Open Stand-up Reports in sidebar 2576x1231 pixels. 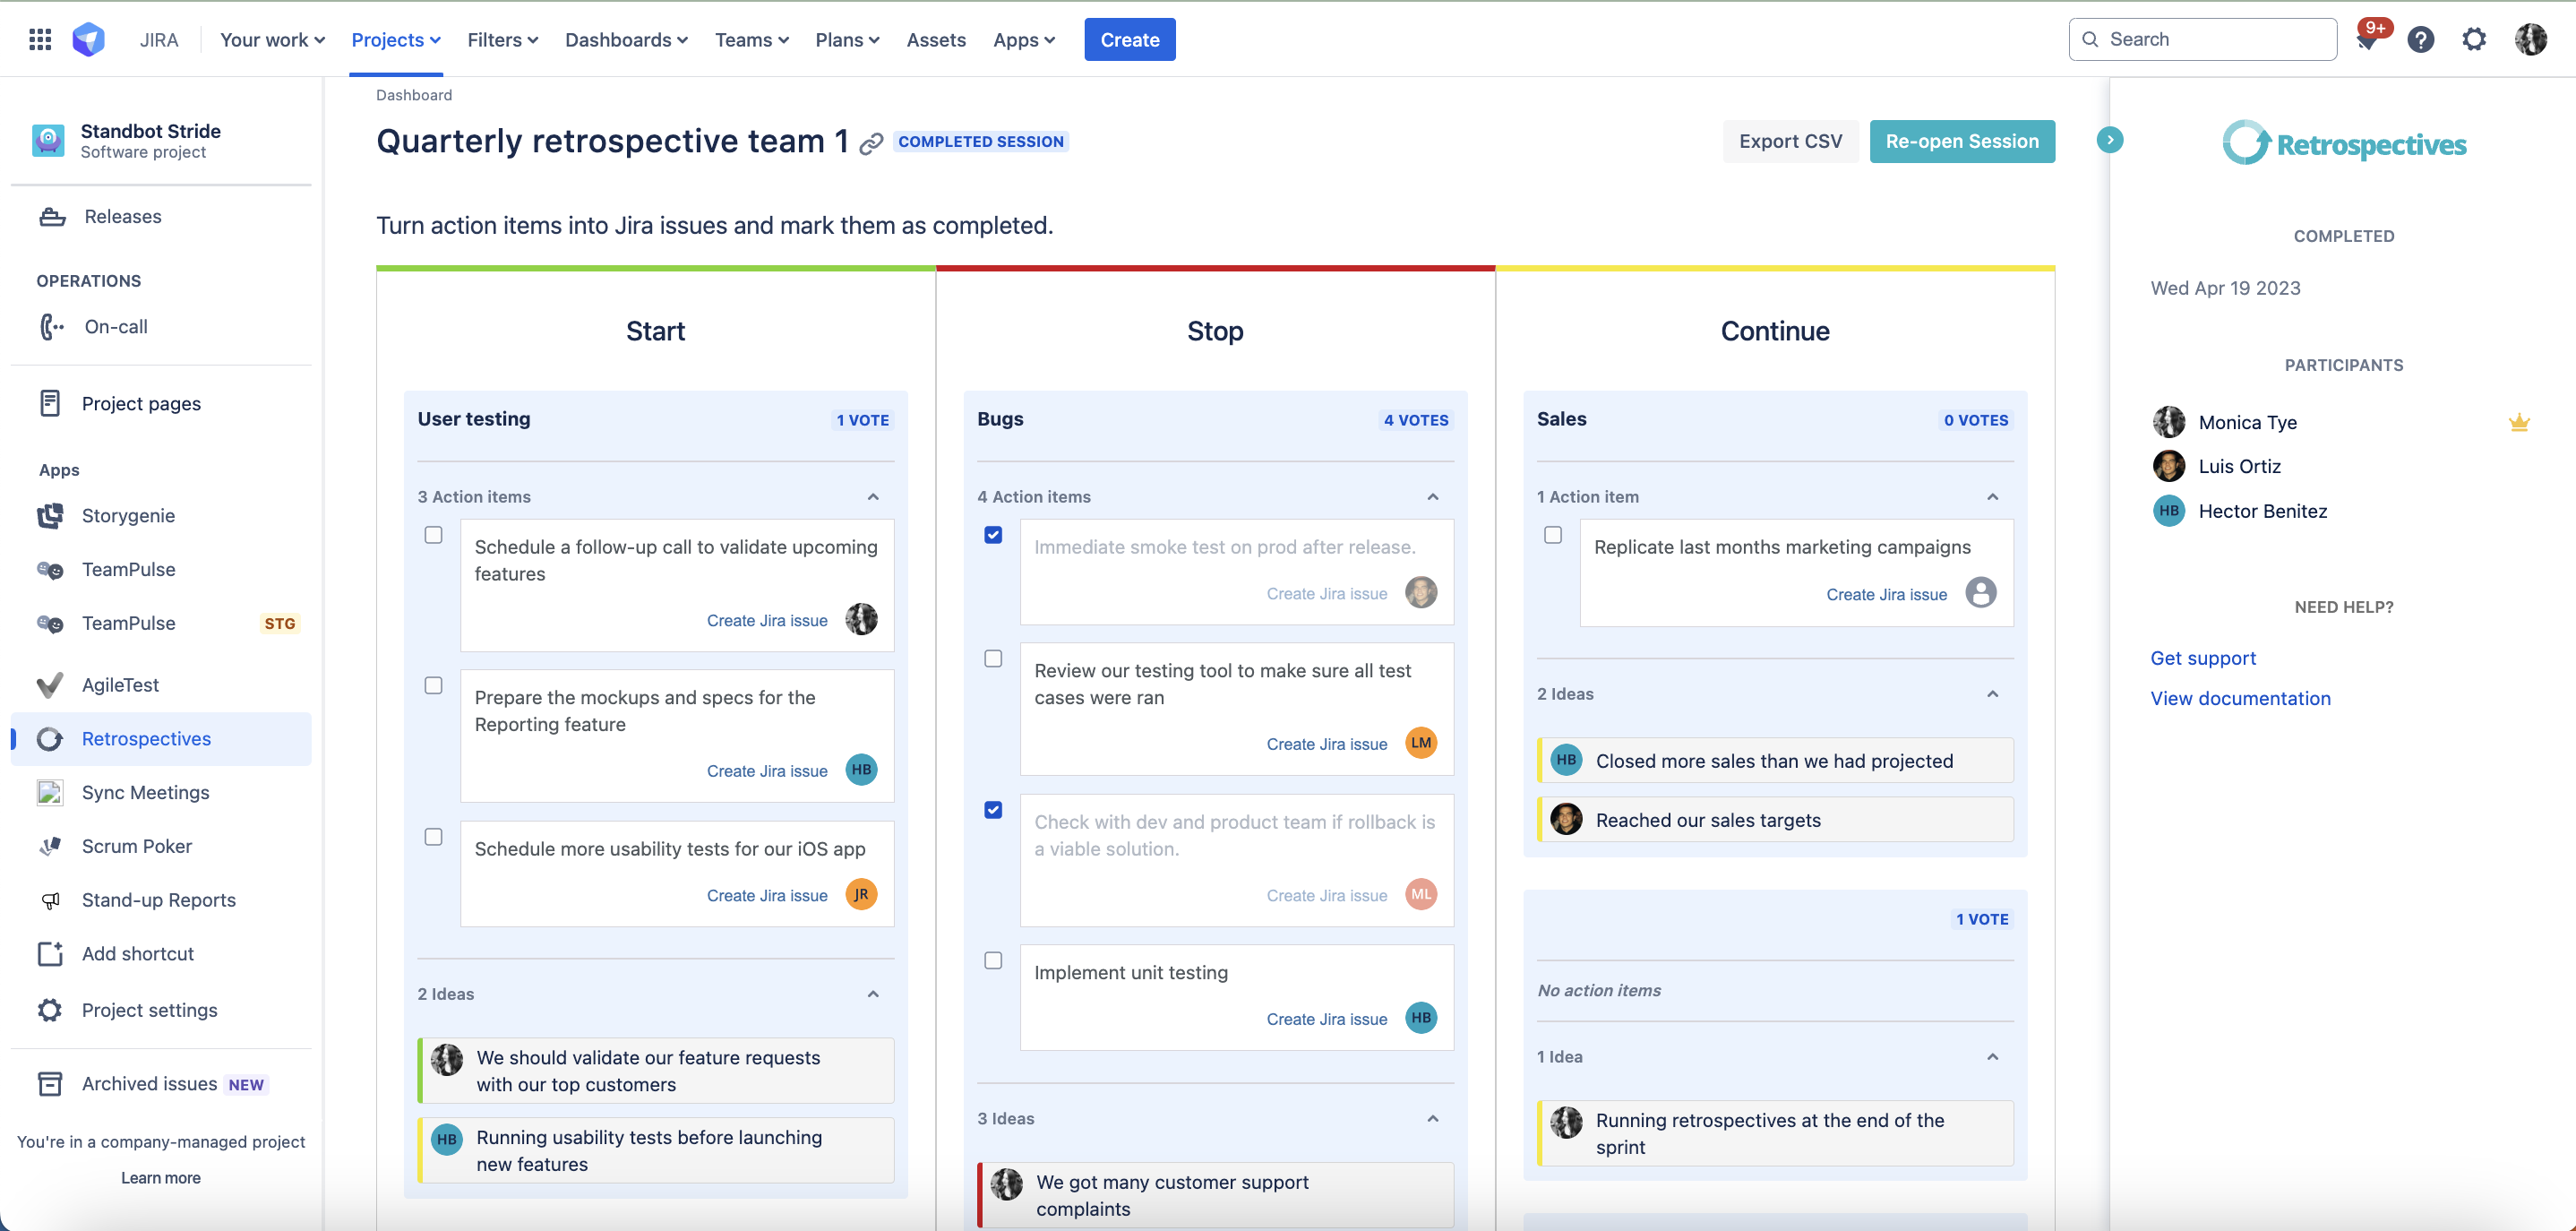coord(161,899)
